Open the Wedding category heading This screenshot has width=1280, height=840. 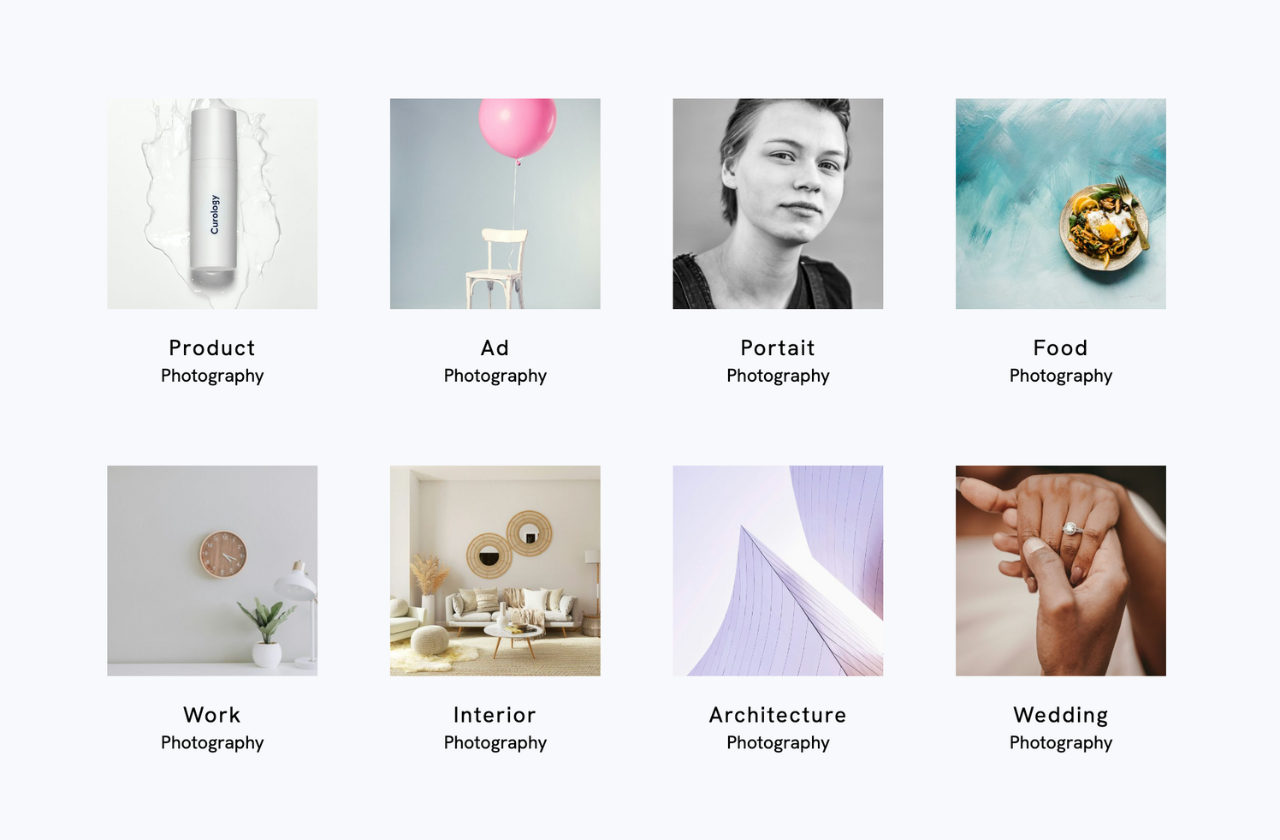pos(1061,716)
